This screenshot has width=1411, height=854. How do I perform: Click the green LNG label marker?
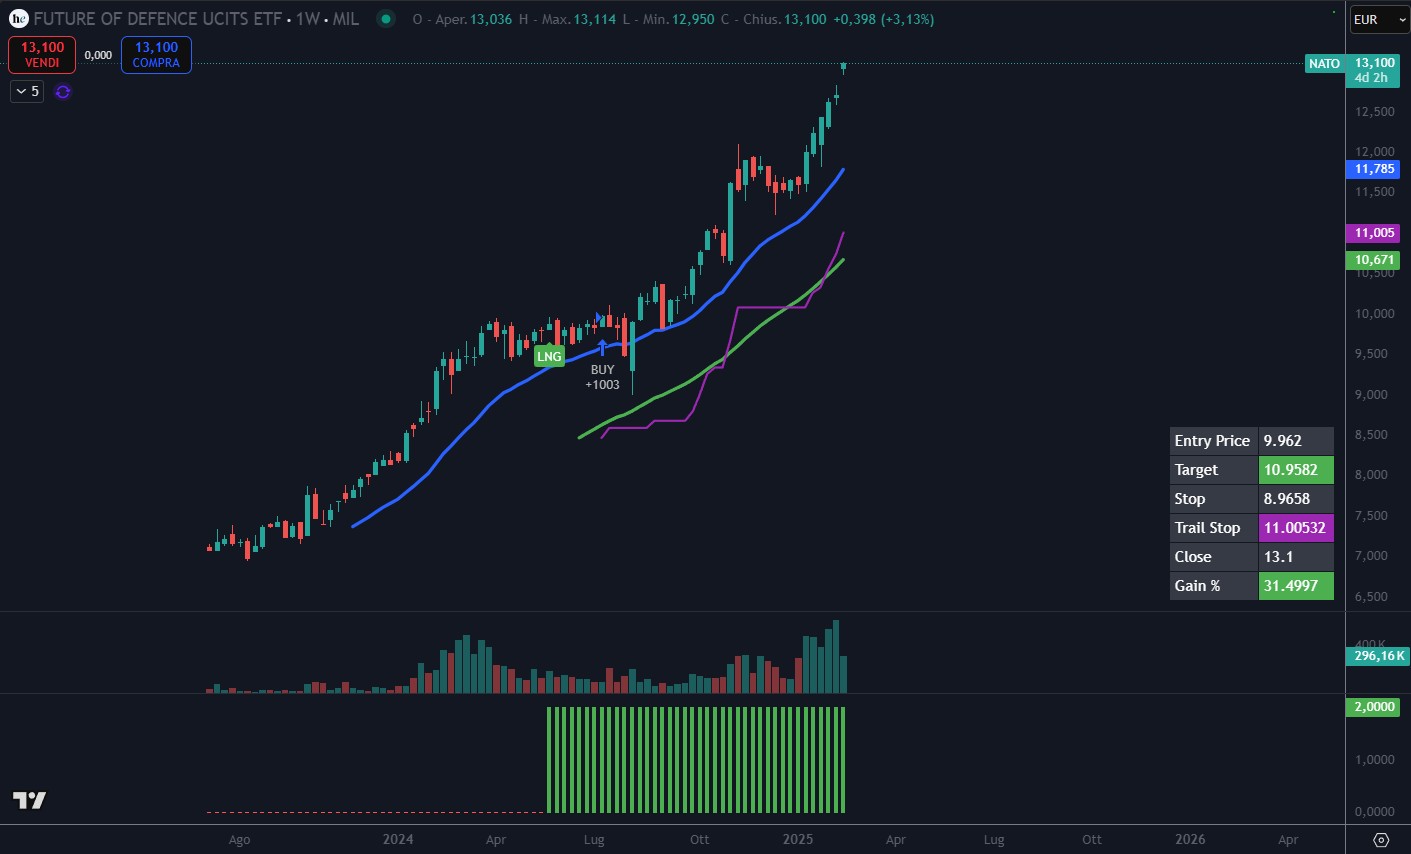coord(549,356)
